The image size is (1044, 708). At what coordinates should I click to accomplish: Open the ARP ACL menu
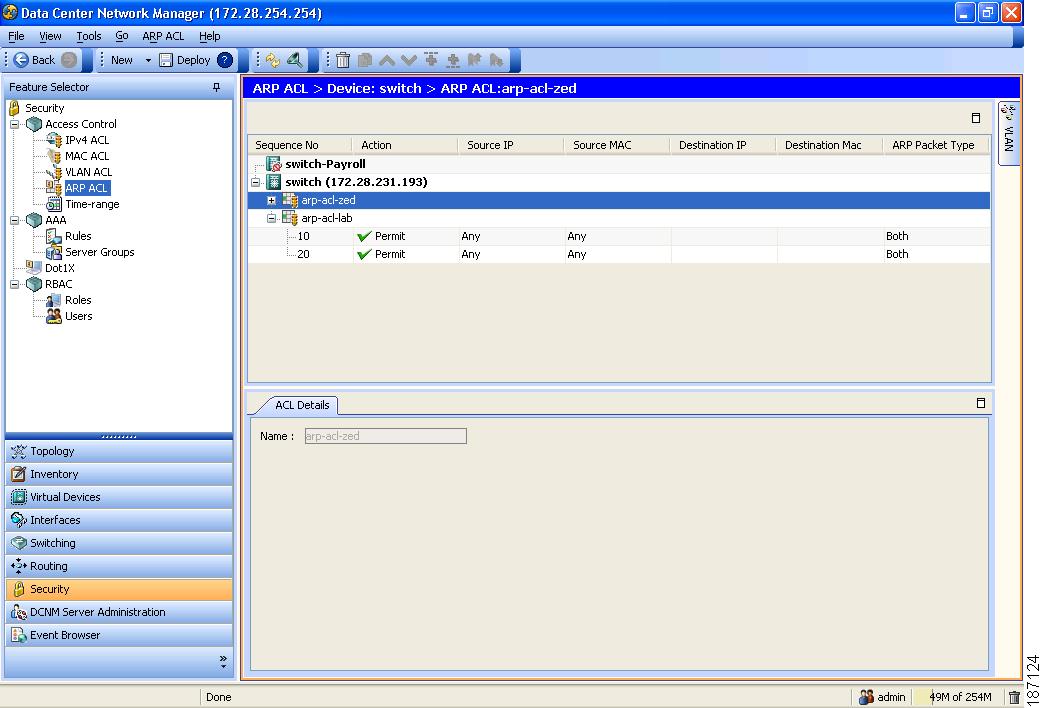tap(162, 36)
